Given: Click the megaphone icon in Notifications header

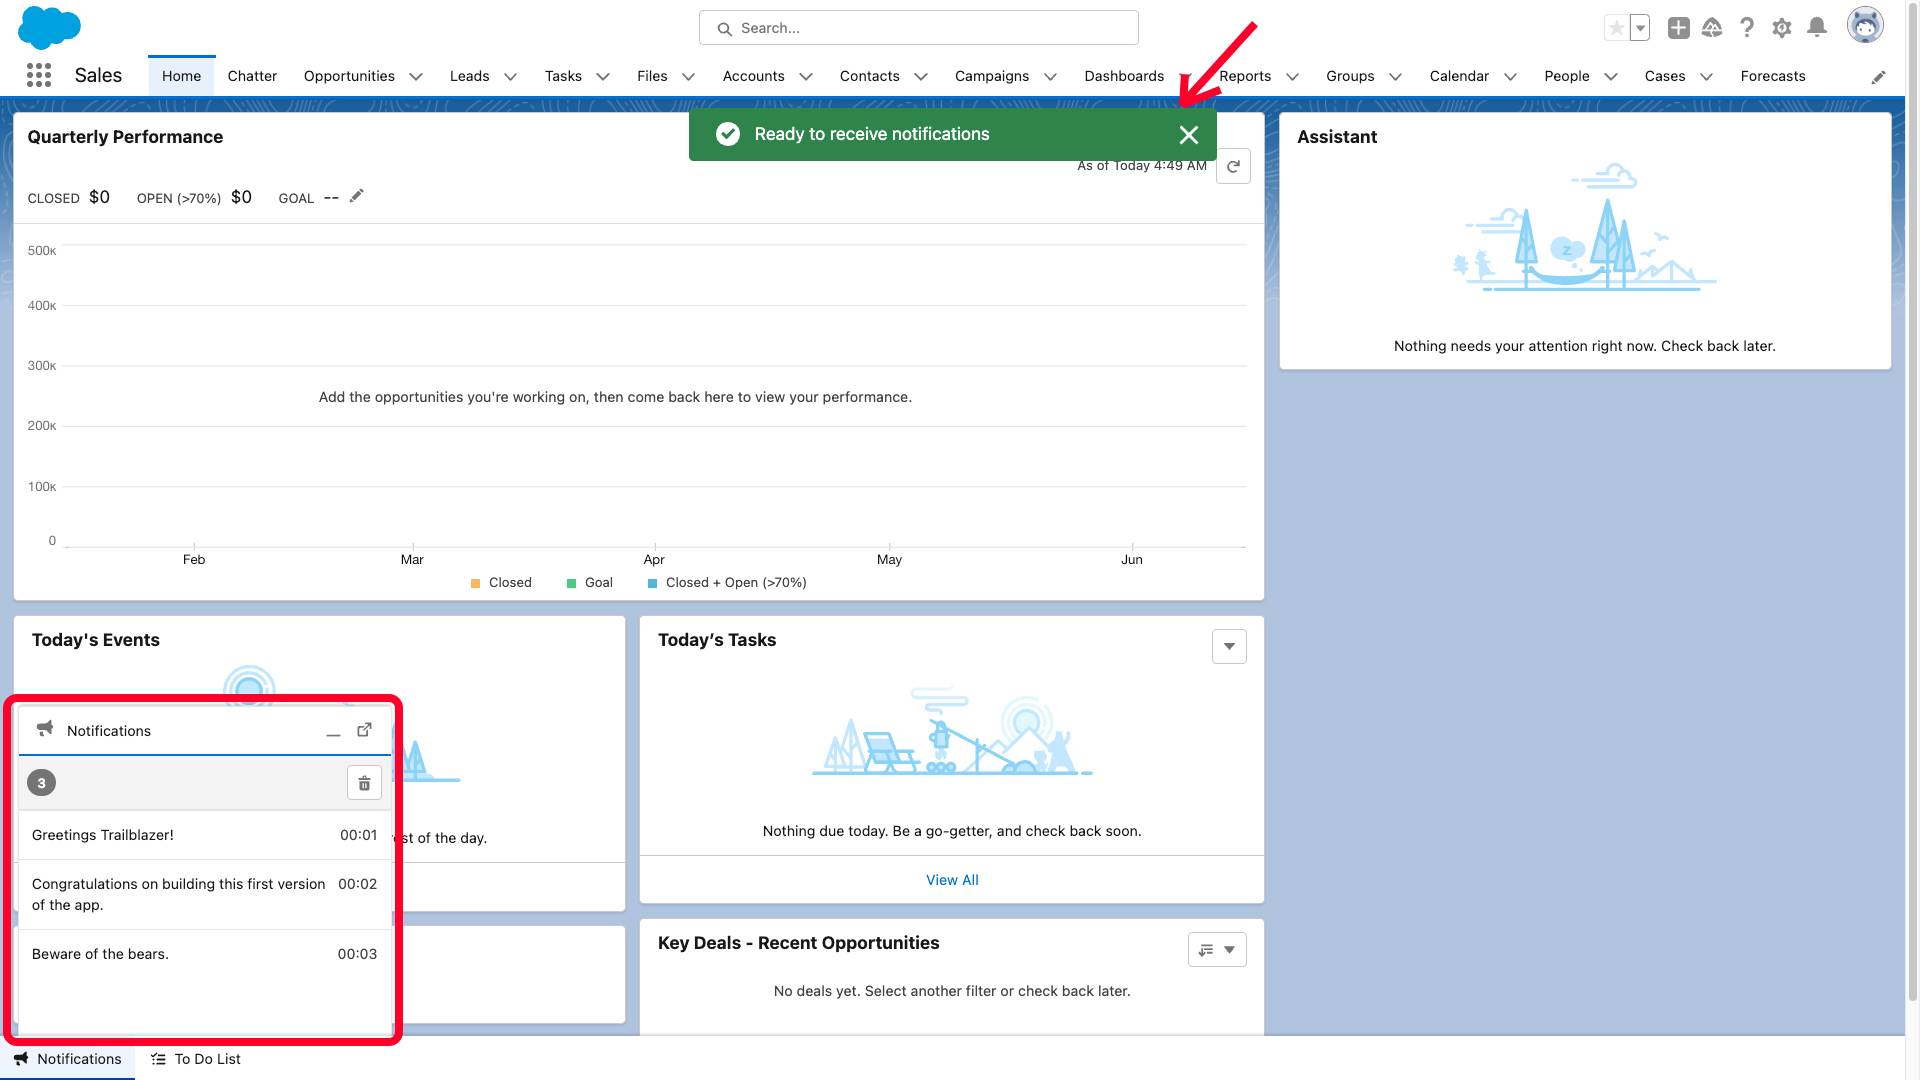Looking at the screenshot, I should pos(45,729).
